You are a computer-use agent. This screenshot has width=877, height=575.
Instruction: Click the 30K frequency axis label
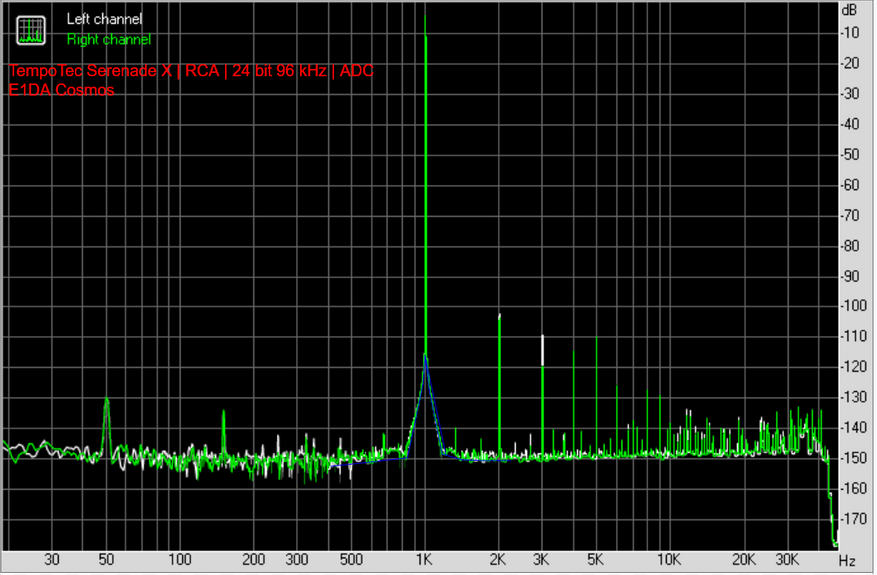[787, 560]
